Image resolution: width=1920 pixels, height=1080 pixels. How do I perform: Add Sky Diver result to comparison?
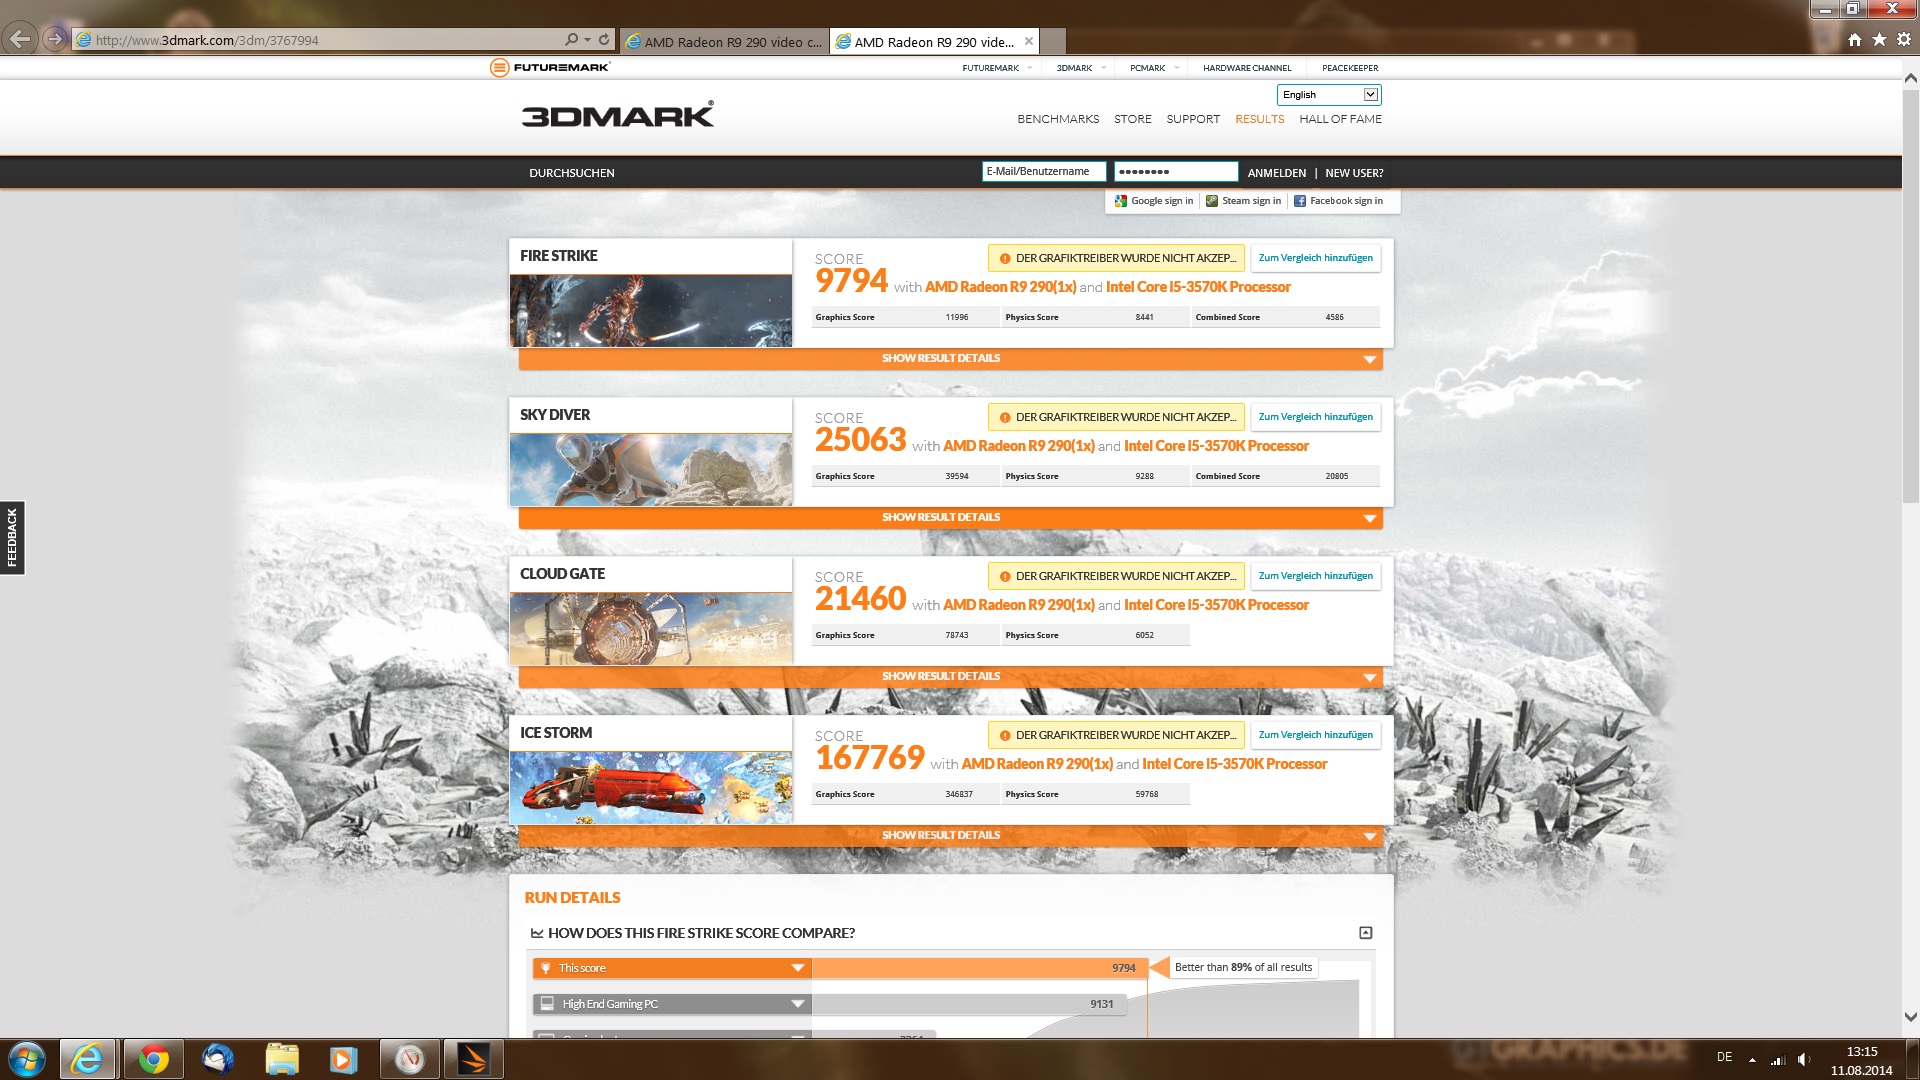(1315, 417)
